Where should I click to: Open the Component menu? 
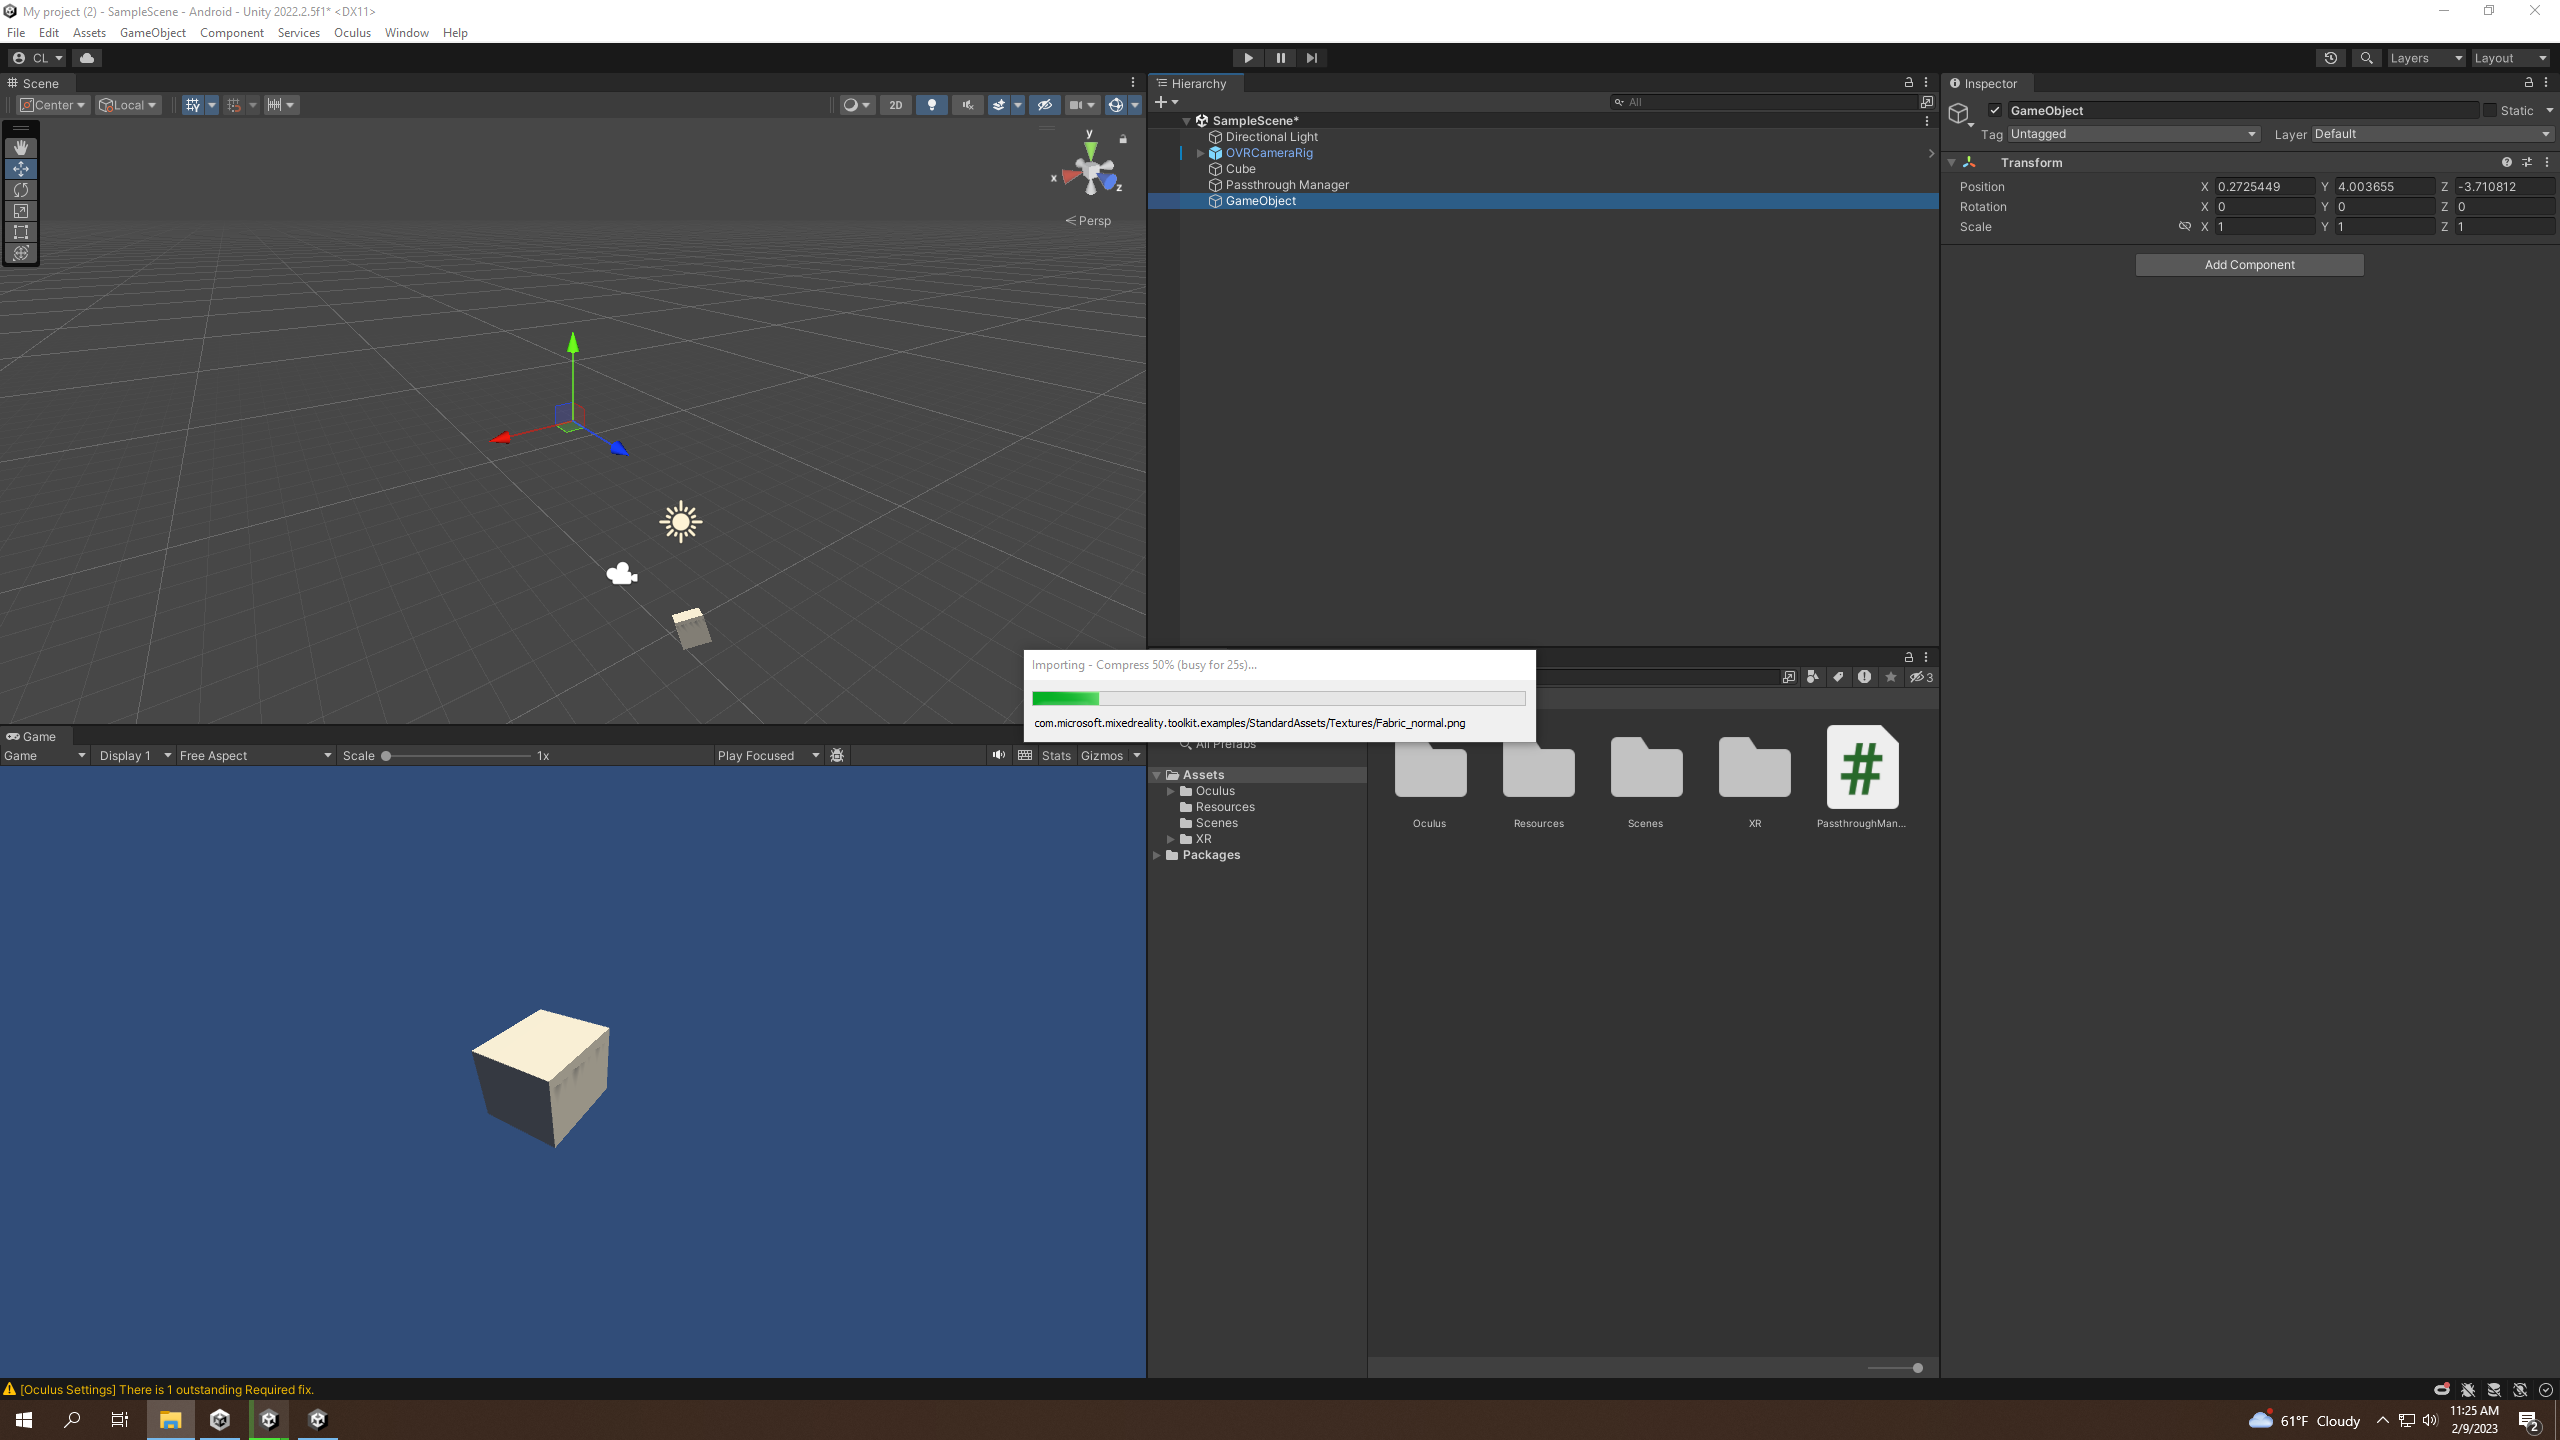click(231, 33)
